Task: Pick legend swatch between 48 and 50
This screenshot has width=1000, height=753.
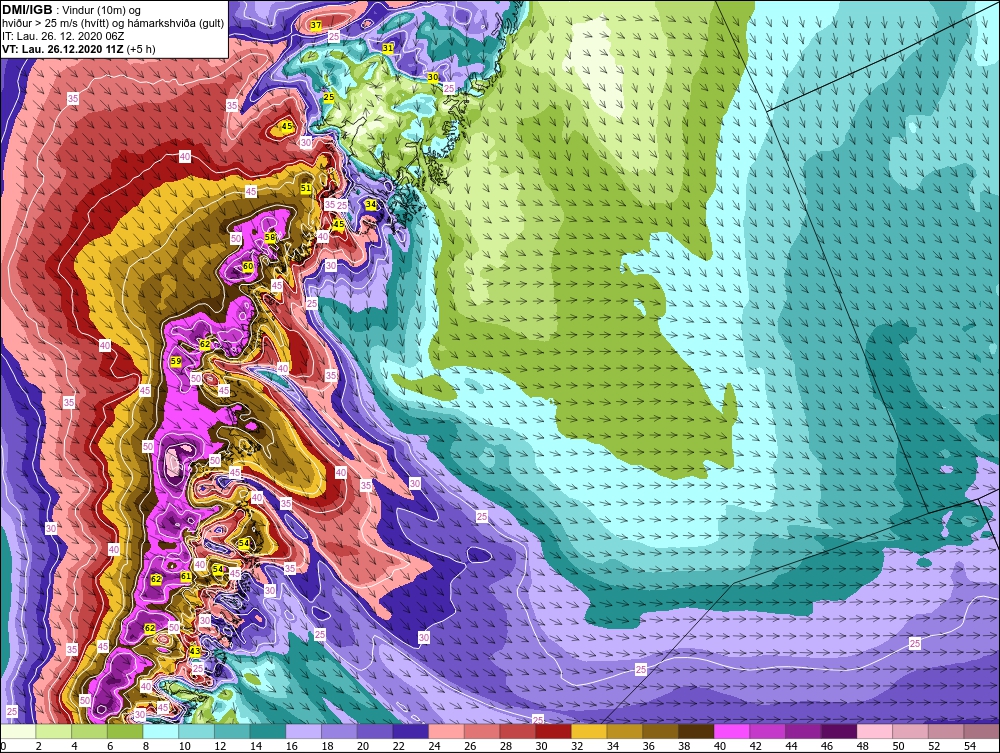Action: (x=875, y=731)
